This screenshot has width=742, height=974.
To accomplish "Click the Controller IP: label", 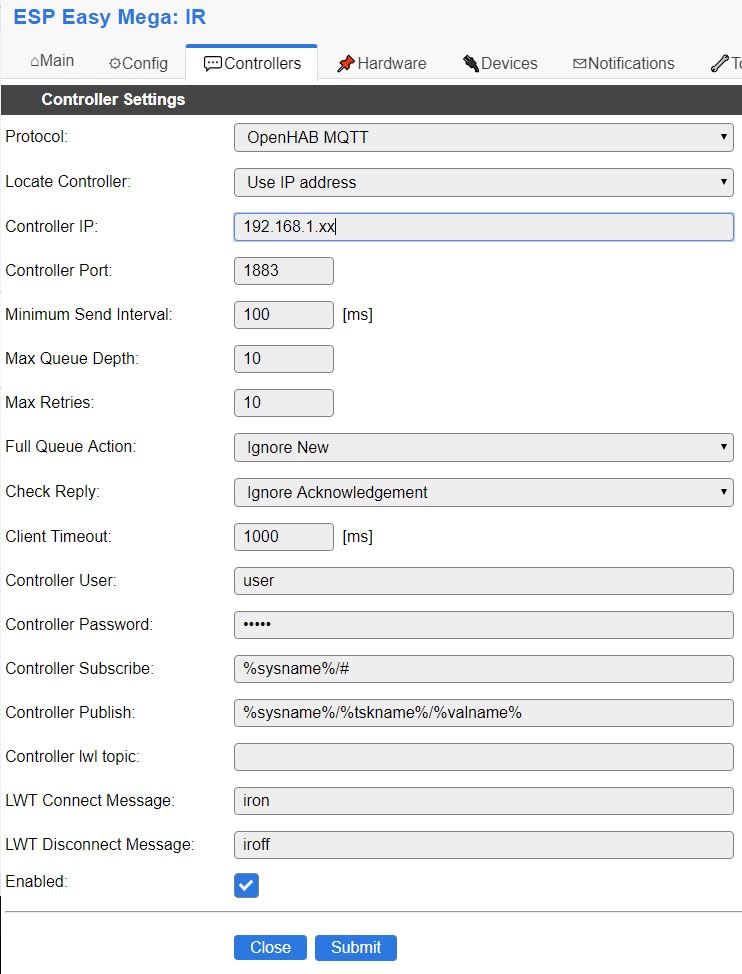I will [x=52, y=226].
